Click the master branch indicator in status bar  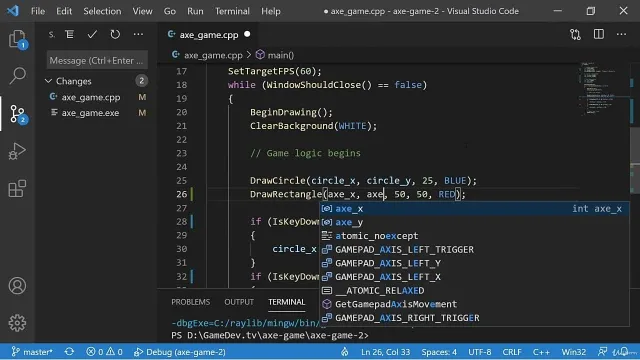point(32,352)
